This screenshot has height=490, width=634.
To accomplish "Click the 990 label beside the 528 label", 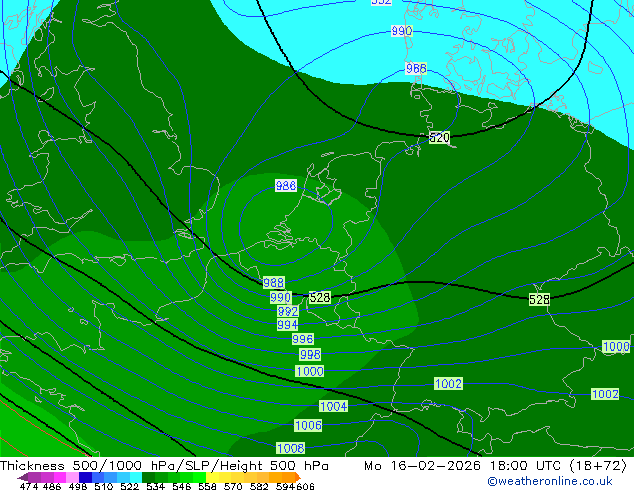I will (x=281, y=298).
